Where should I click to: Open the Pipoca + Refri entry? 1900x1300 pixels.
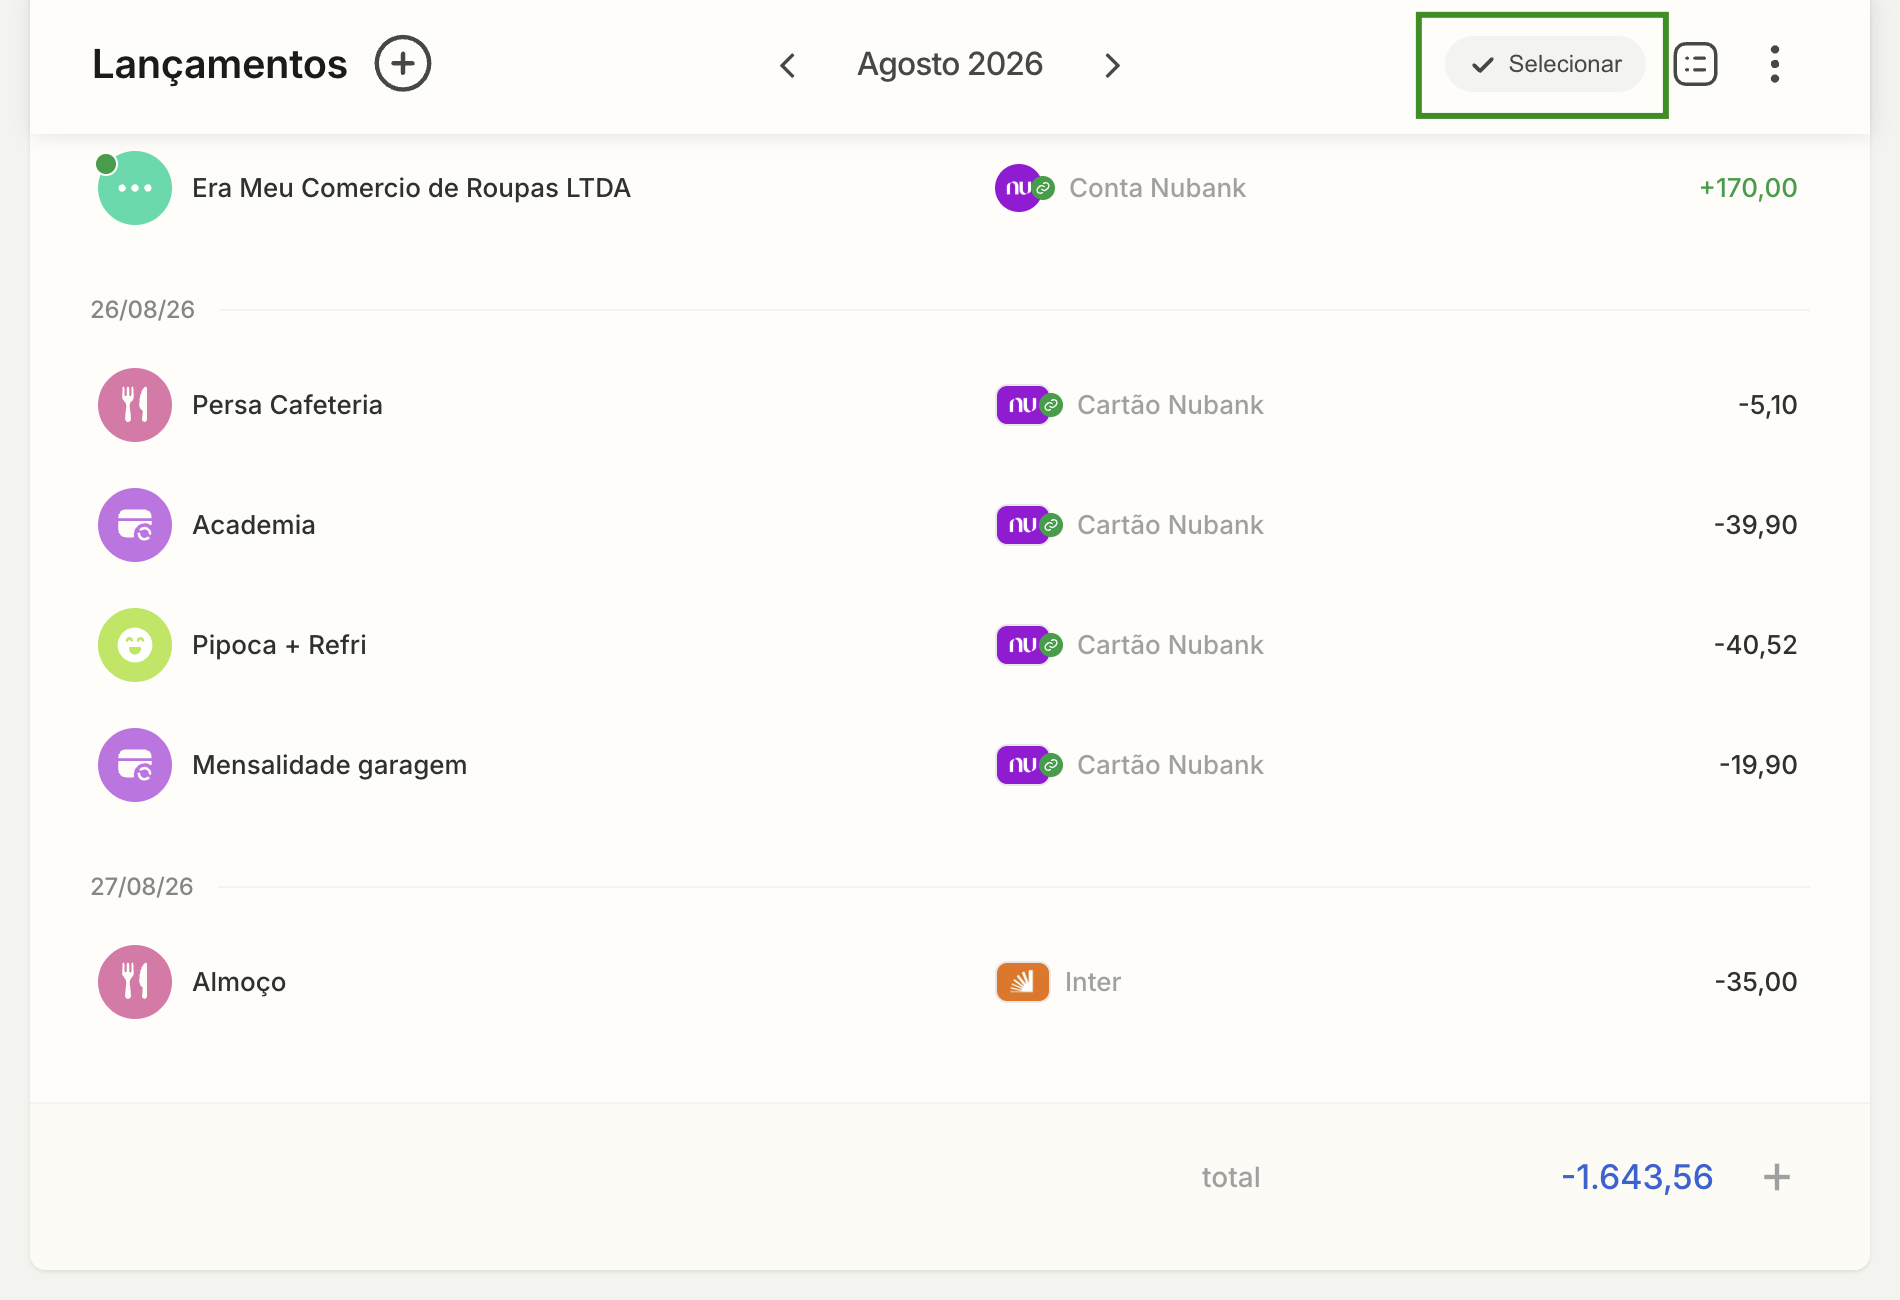point(279,645)
